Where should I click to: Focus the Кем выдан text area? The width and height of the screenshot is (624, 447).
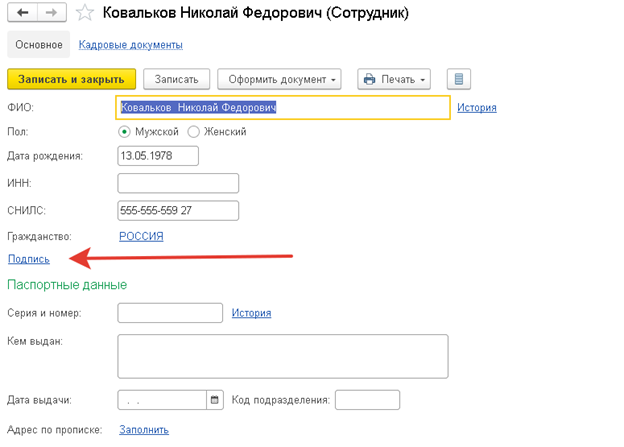point(282,353)
